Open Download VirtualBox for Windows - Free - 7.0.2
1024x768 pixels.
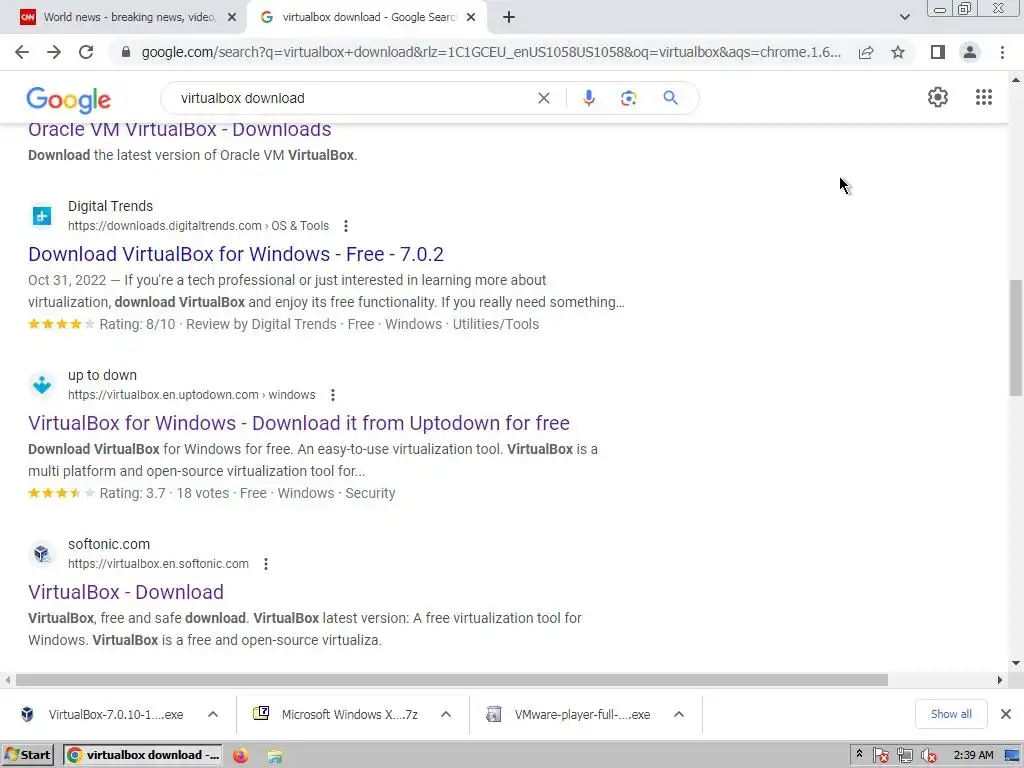point(236,254)
